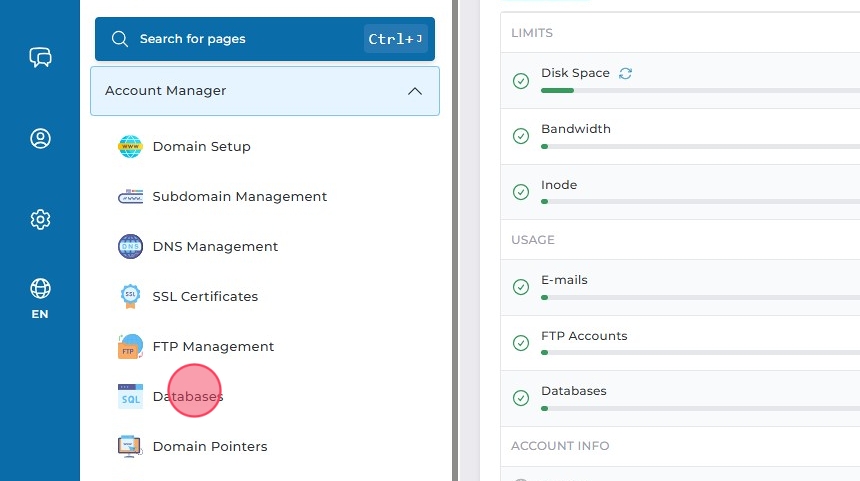Click the FTP Management folder icon
This screenshot has height=481, width=860.
(130, 347)
